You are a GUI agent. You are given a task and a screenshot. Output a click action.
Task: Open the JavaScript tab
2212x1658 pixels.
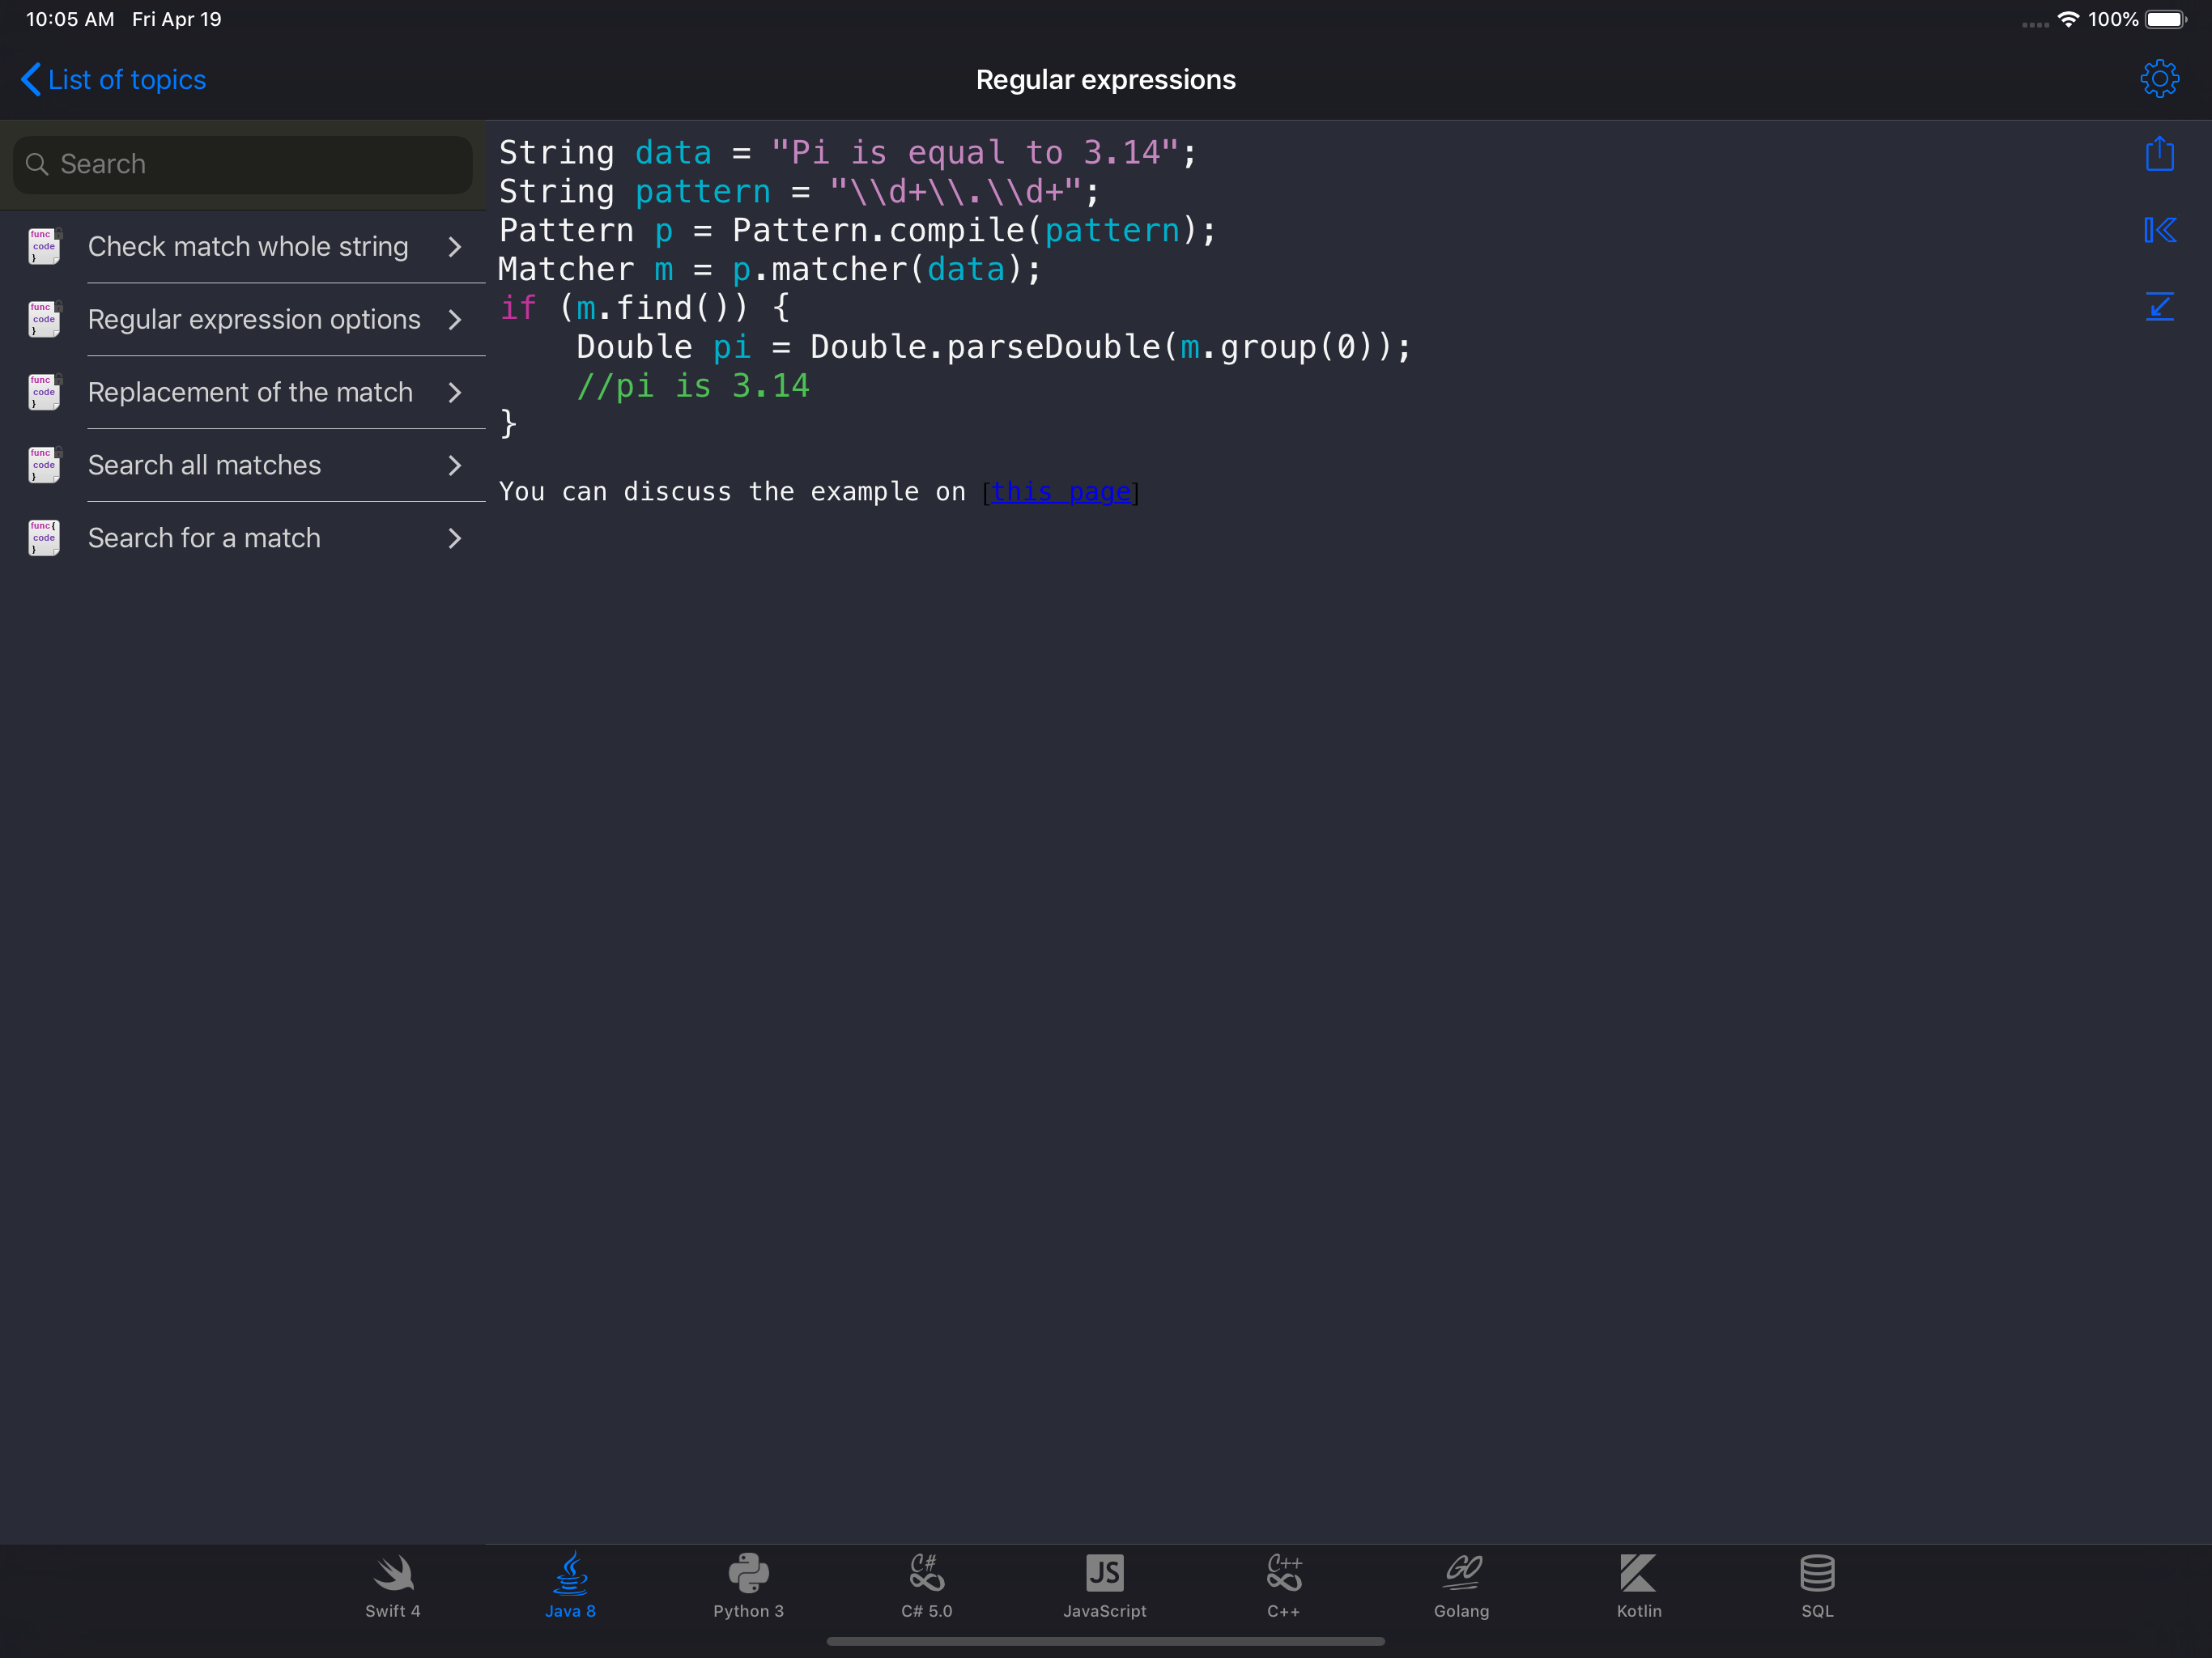click(x=1104, y=1585)
